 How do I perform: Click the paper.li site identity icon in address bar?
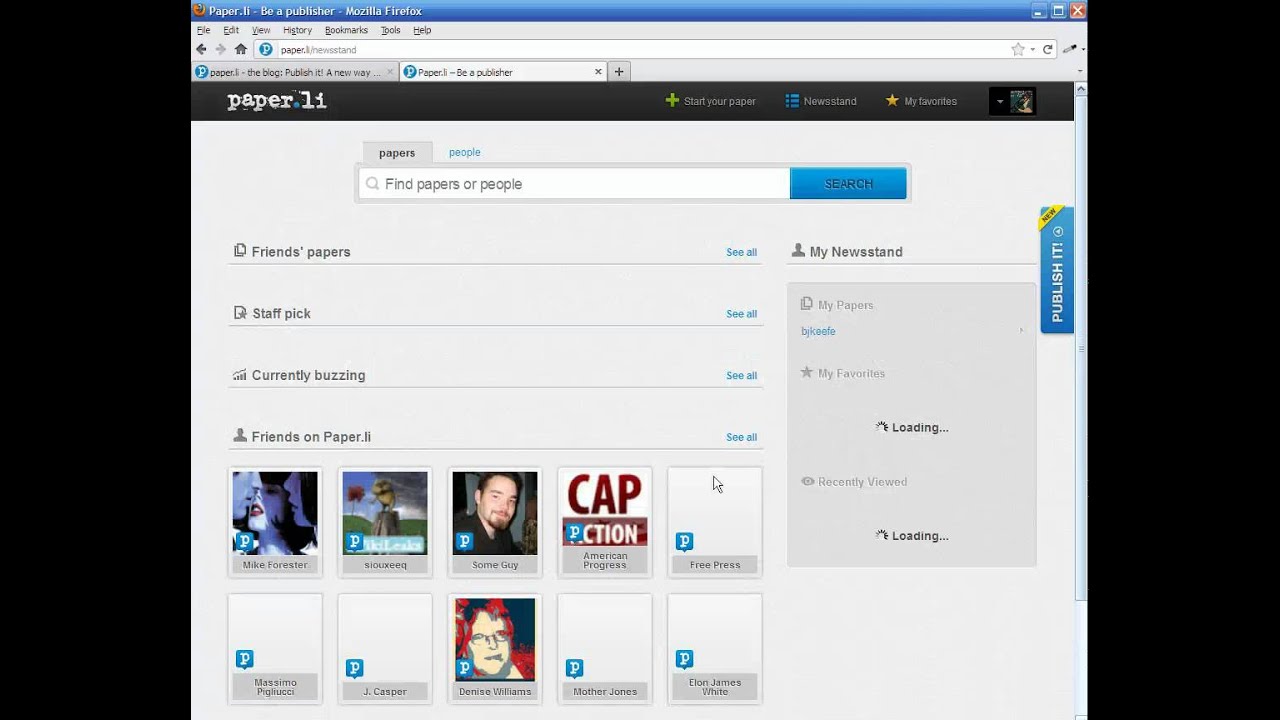pos(266,49)
